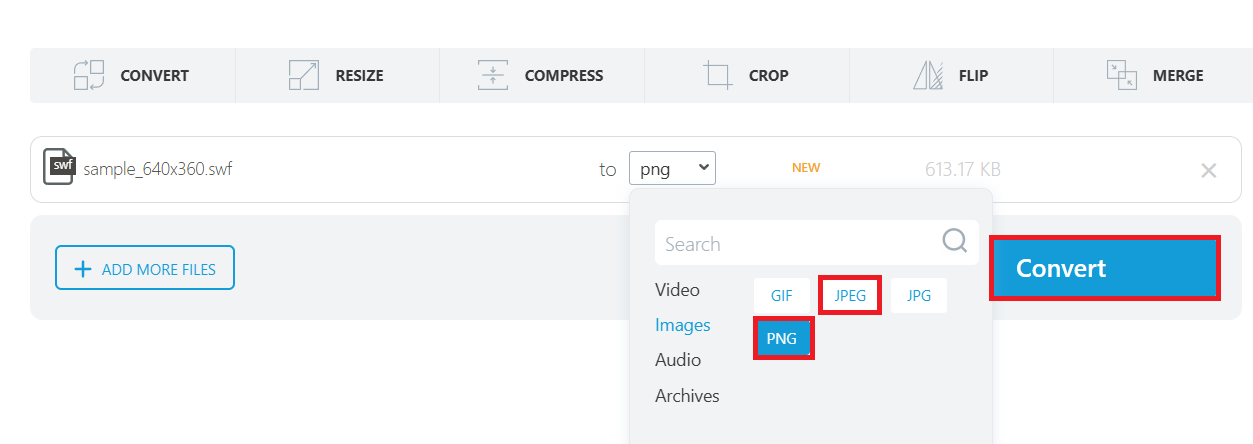Image resolution: width=1253 pixels, height=444 pixels.
Task: Select the Images format category
Action: click(x=683, y=325)
